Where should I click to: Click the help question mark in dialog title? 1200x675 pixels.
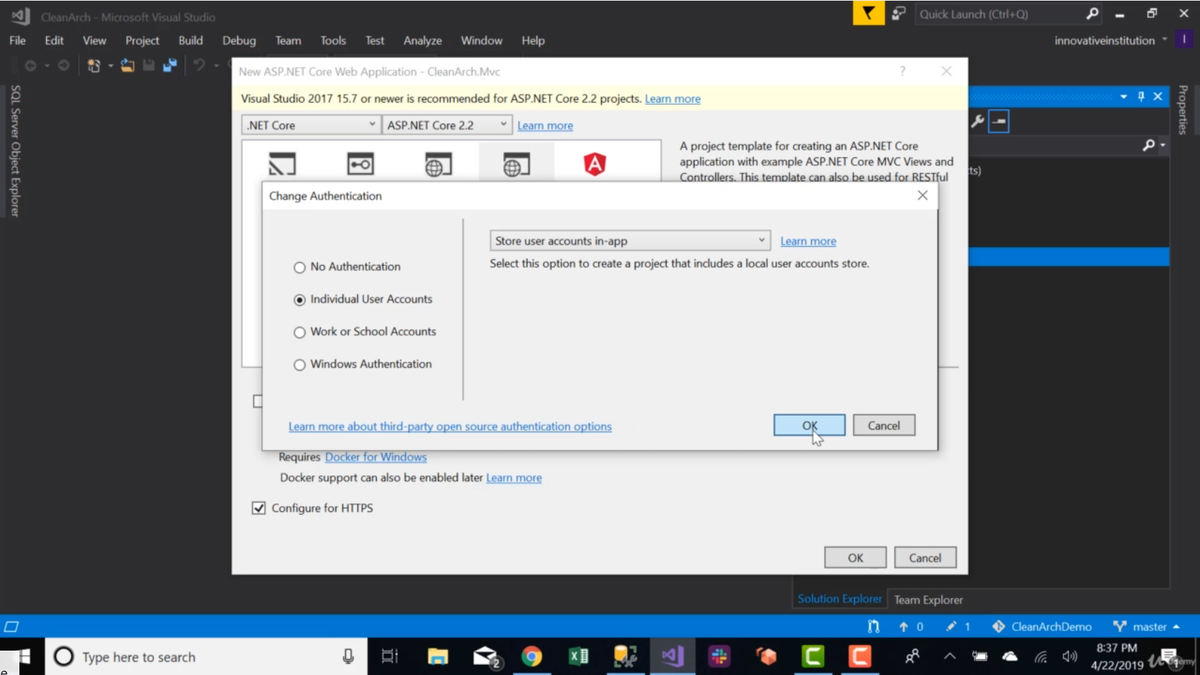pos(902,71)
